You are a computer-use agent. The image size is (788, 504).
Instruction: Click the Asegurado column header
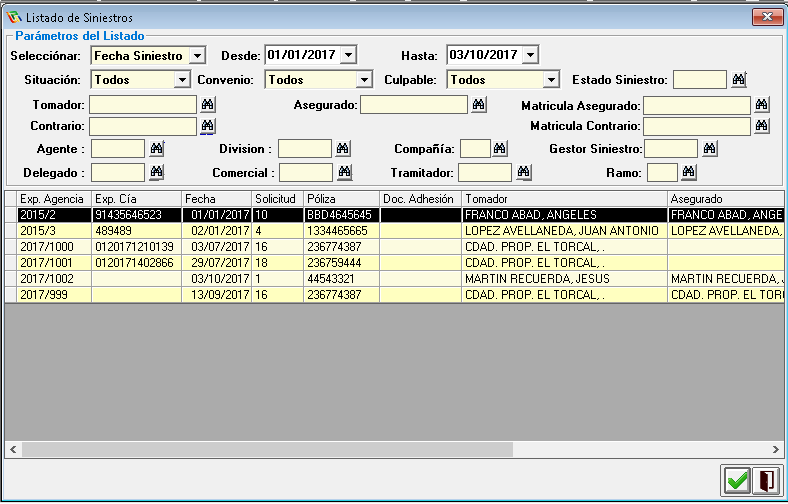coord(725,199)
